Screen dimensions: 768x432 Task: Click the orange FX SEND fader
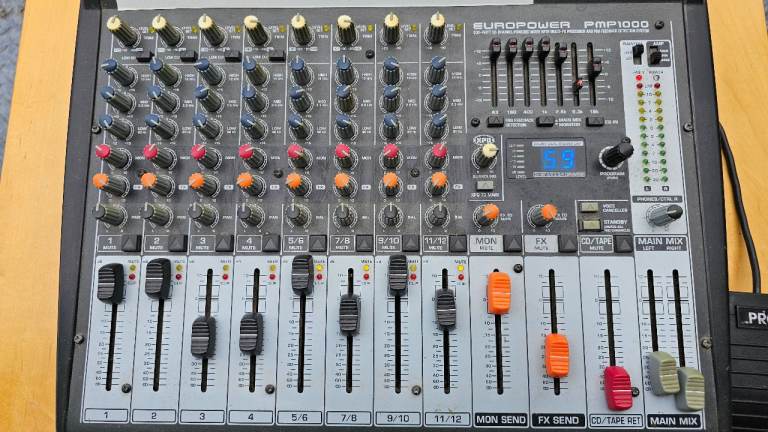557,356
